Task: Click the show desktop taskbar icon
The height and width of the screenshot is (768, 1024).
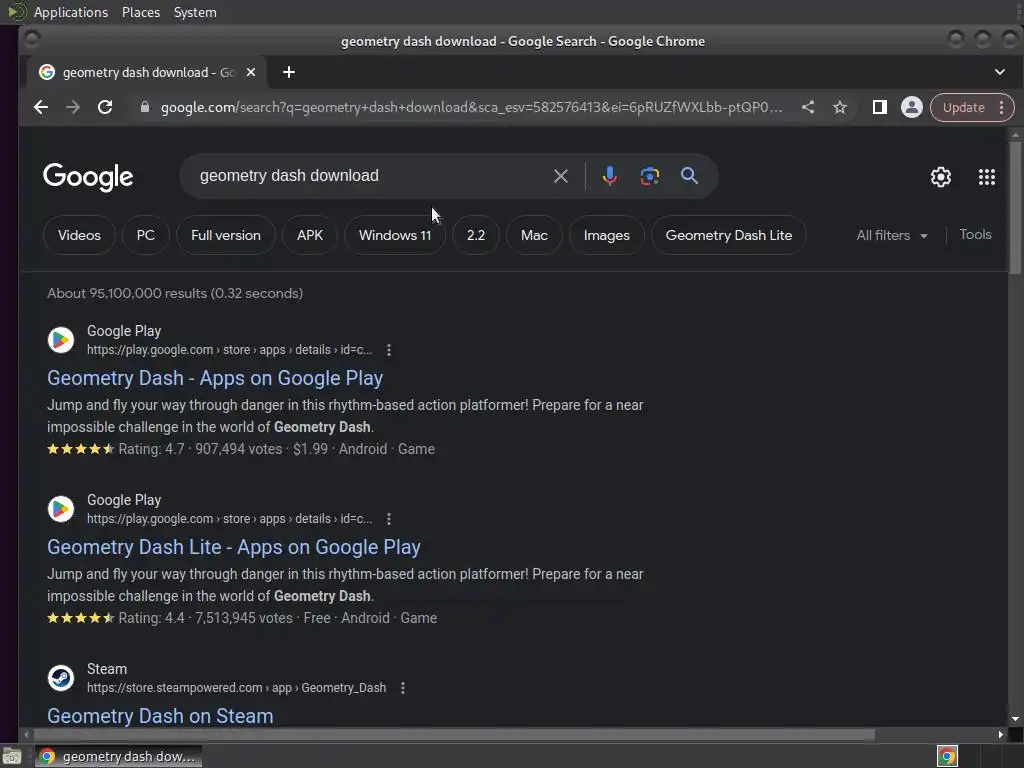Action: (x=12, y=757)
